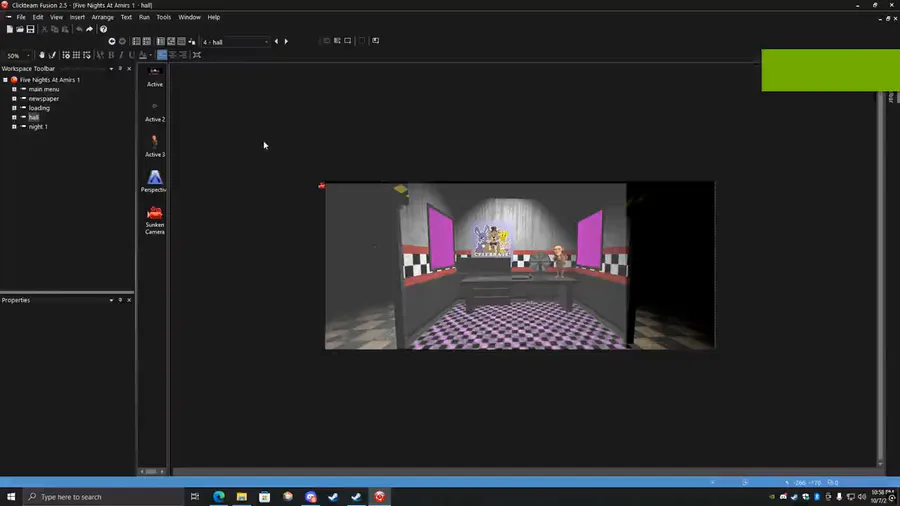The height and width of the screenshot is (506, 900).
Task: Open the Discord taskbar icon
Action: pyautogui.click(x=311, y=497)
